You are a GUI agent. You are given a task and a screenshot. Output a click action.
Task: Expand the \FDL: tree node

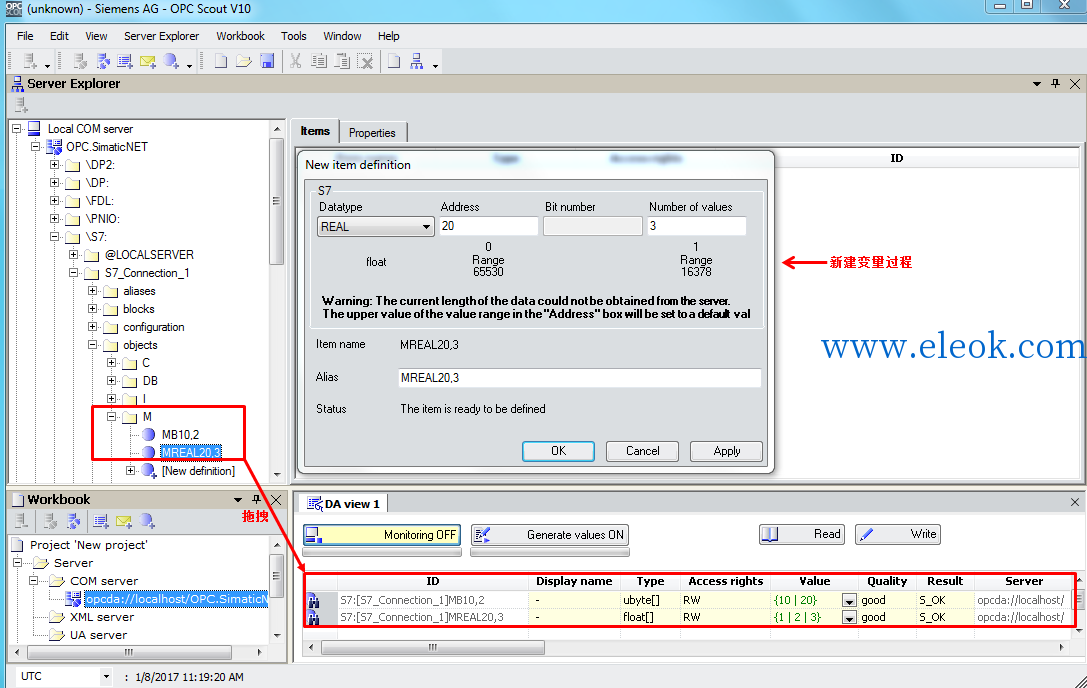click(54, 201)
